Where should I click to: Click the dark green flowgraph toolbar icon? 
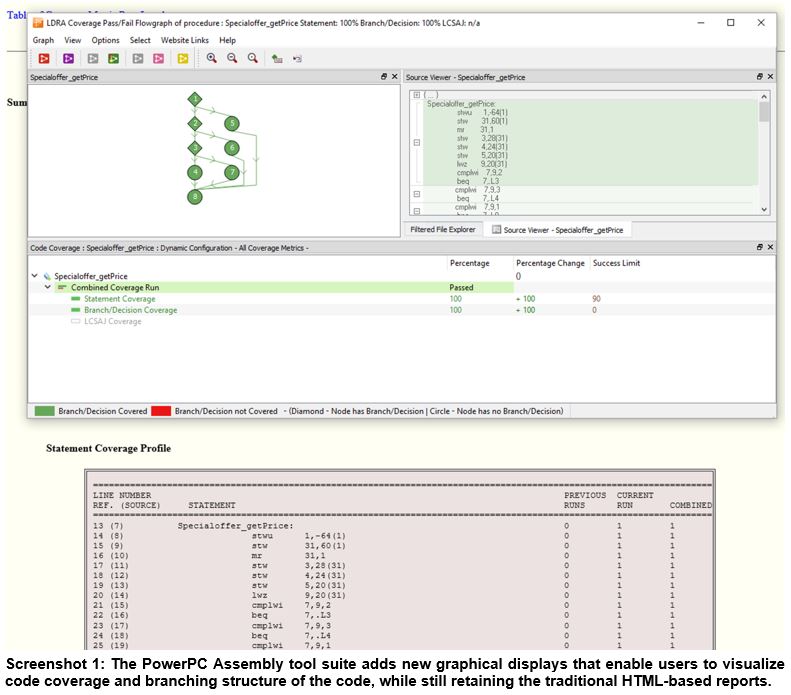pyautogui.click(x=114, y=59)
